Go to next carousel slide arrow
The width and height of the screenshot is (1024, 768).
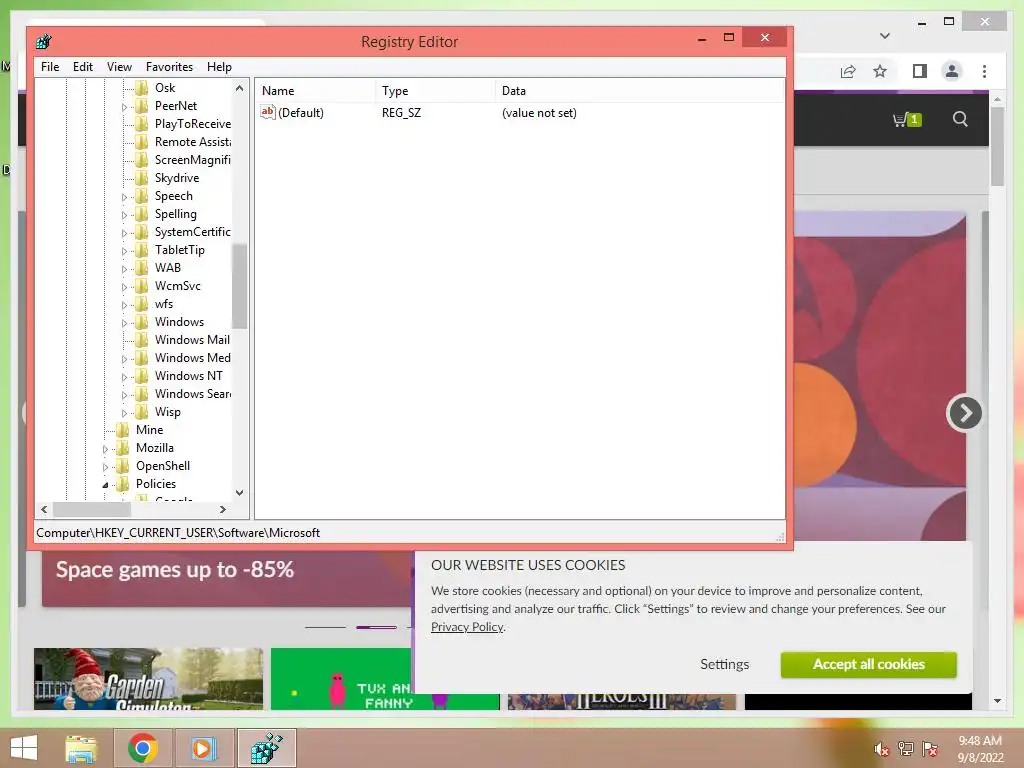coord(965,413)
